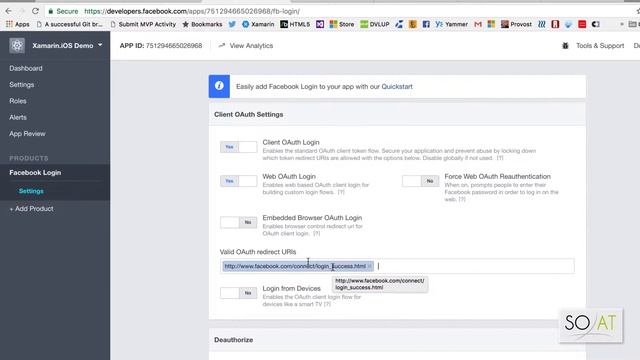Open Roles in the sidebar
The height and width of the screenshot is (360, 640).
click(x=18, y=101)
